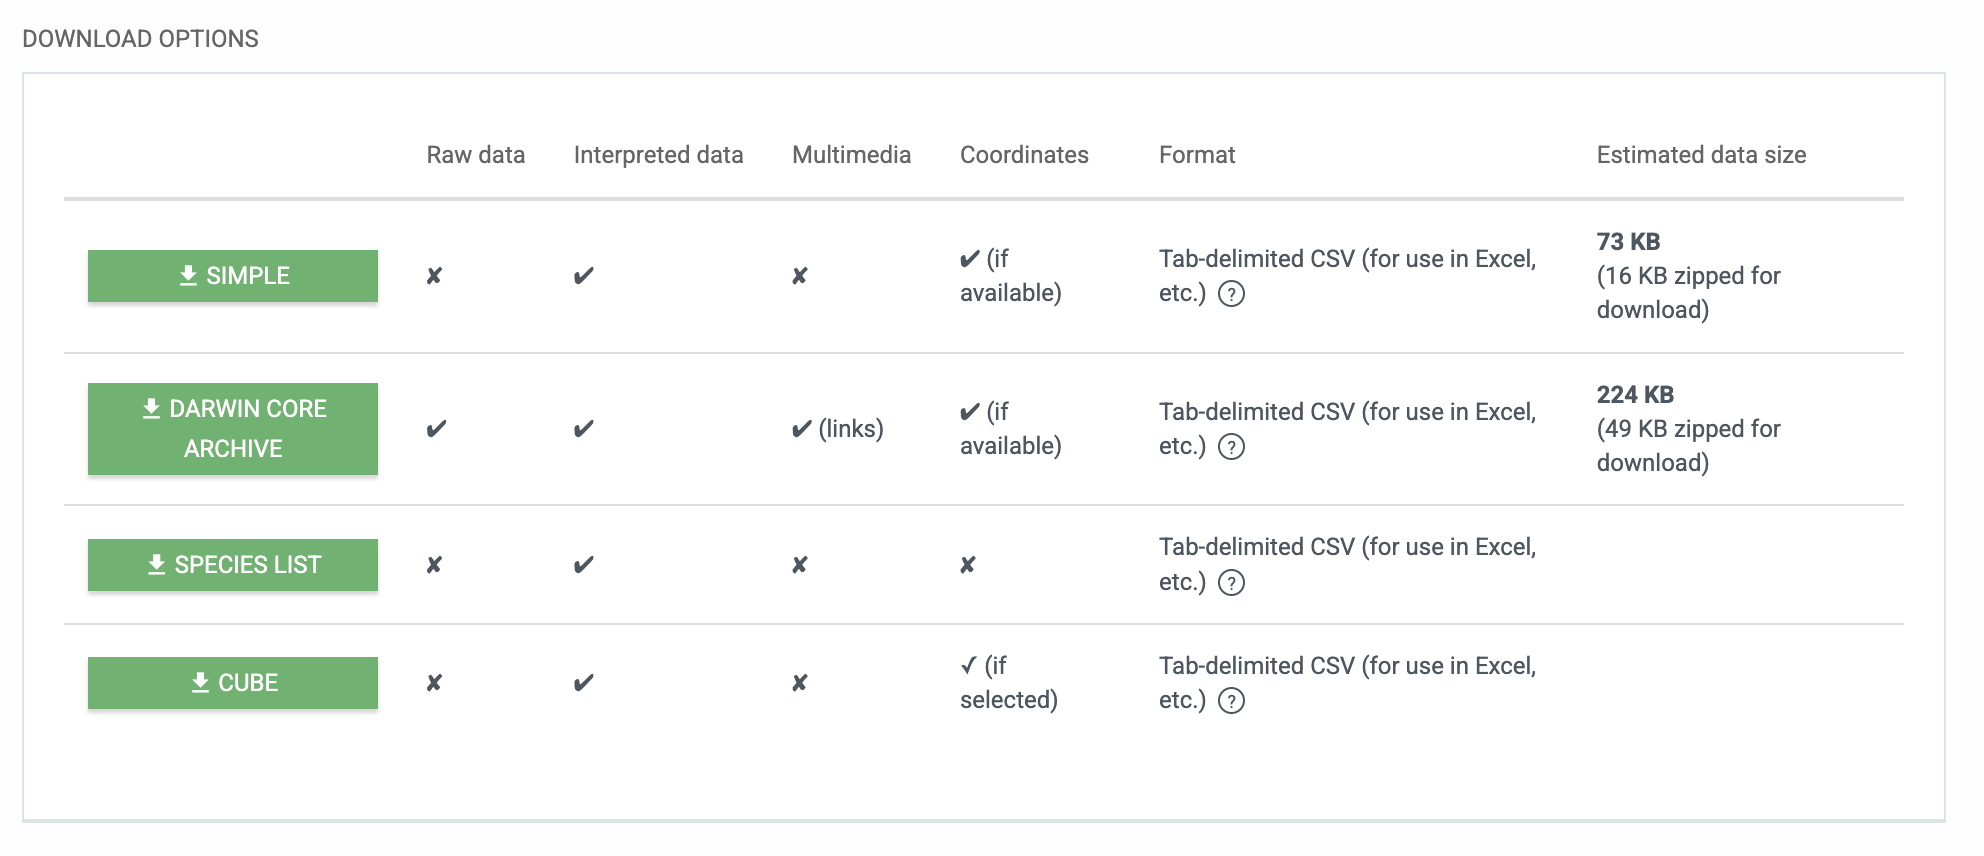Click Raw data checkmark in Darwin Core row
This screenshot has width=1984, height=856.
(x=436, y=429)
